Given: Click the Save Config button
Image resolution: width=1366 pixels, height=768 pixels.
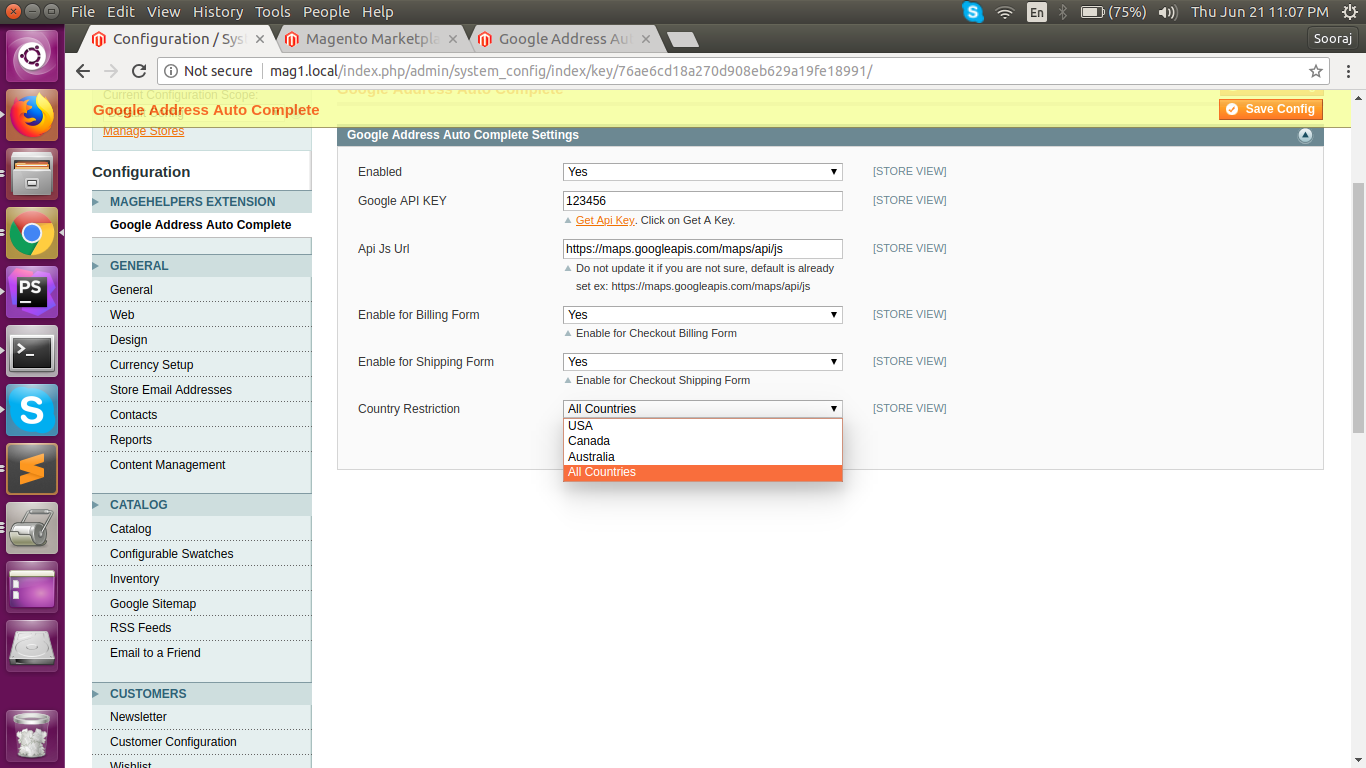Looking at the screenshot, I should tap(1271, 109).
